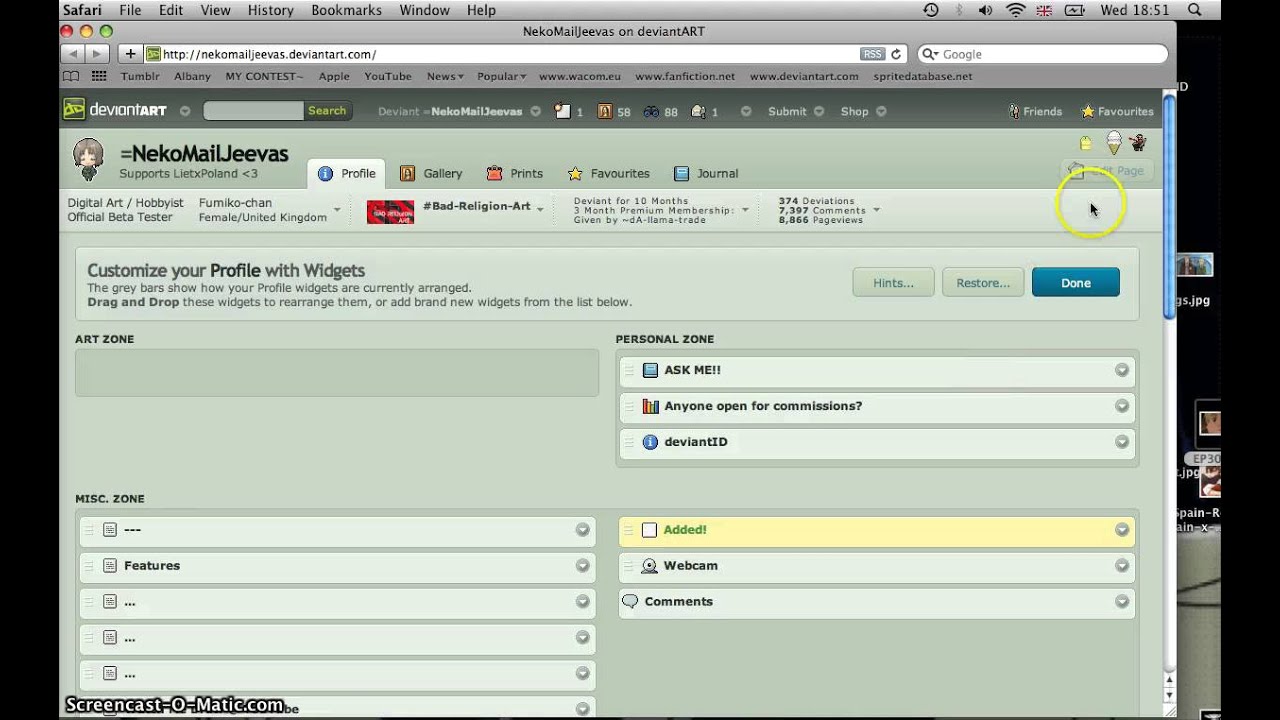Viewport: 1280px width, 720px height.
Task: Click the volume icon in menu bar
Action: (x=986, y=10)
